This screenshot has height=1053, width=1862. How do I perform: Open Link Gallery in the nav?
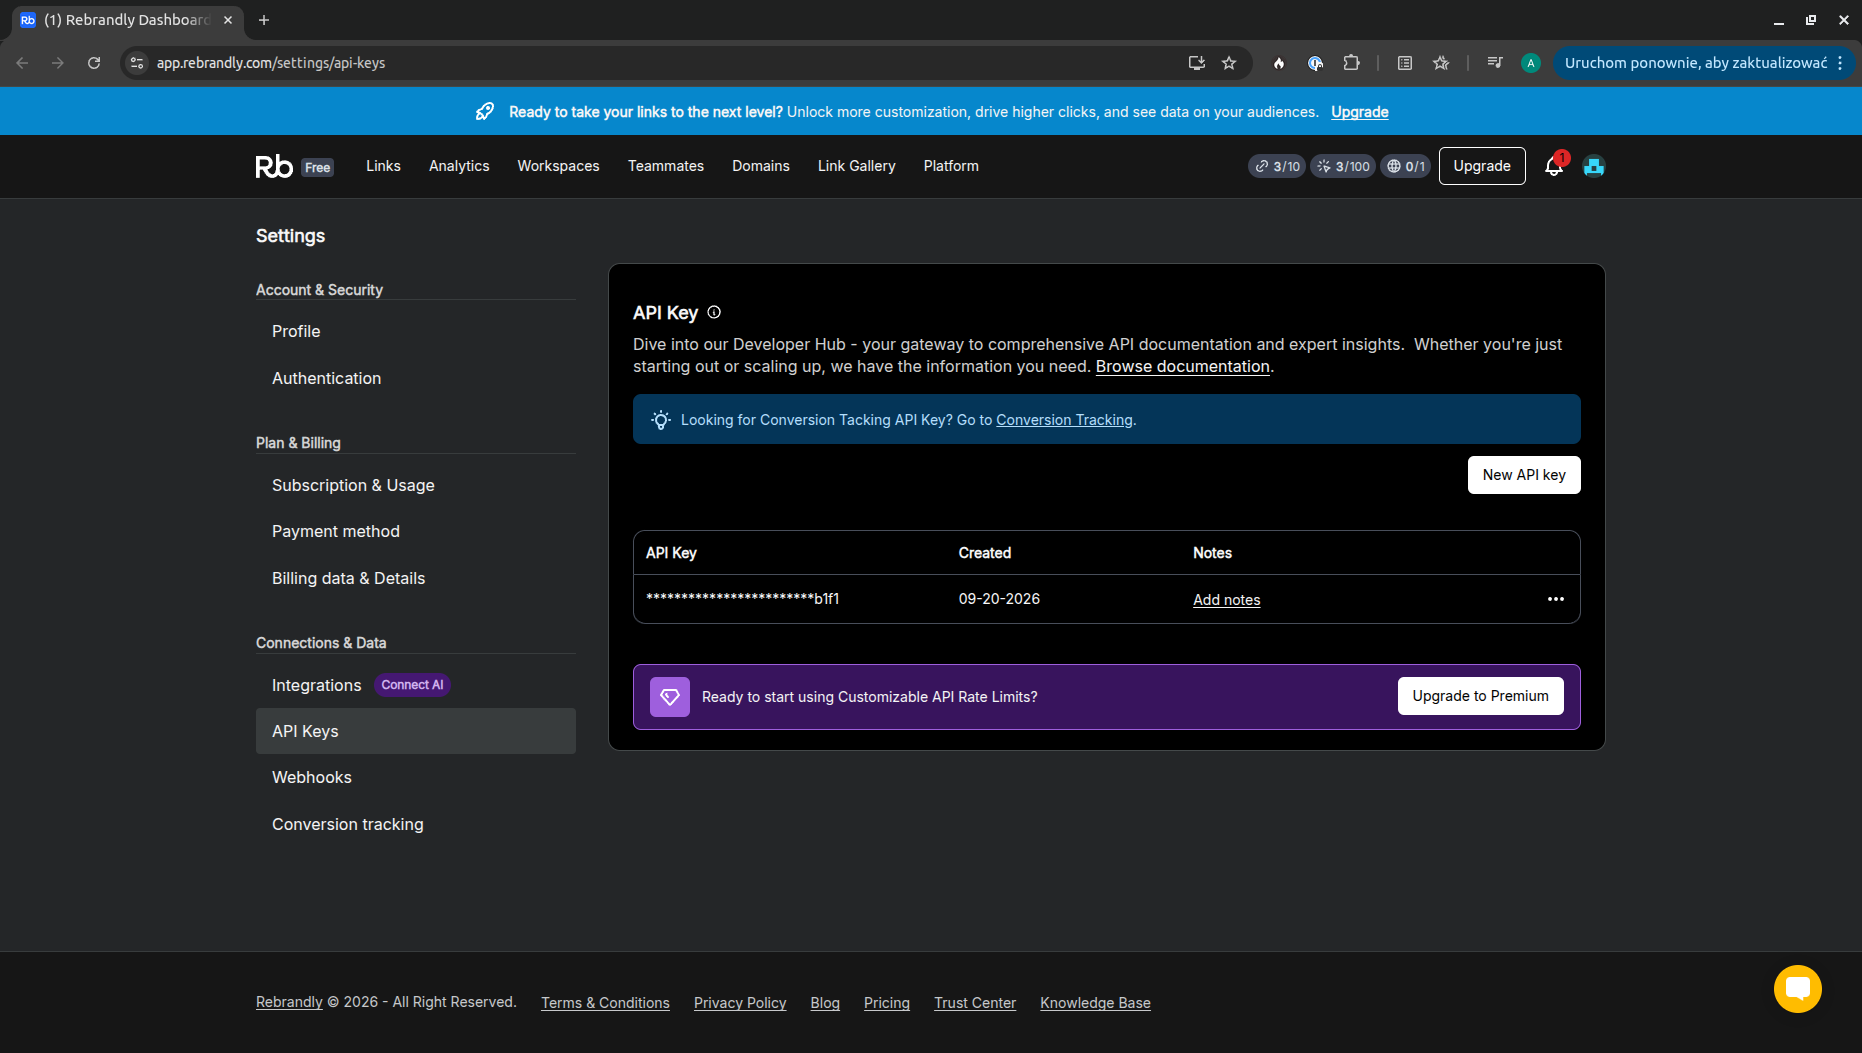[x=857, y=166]
